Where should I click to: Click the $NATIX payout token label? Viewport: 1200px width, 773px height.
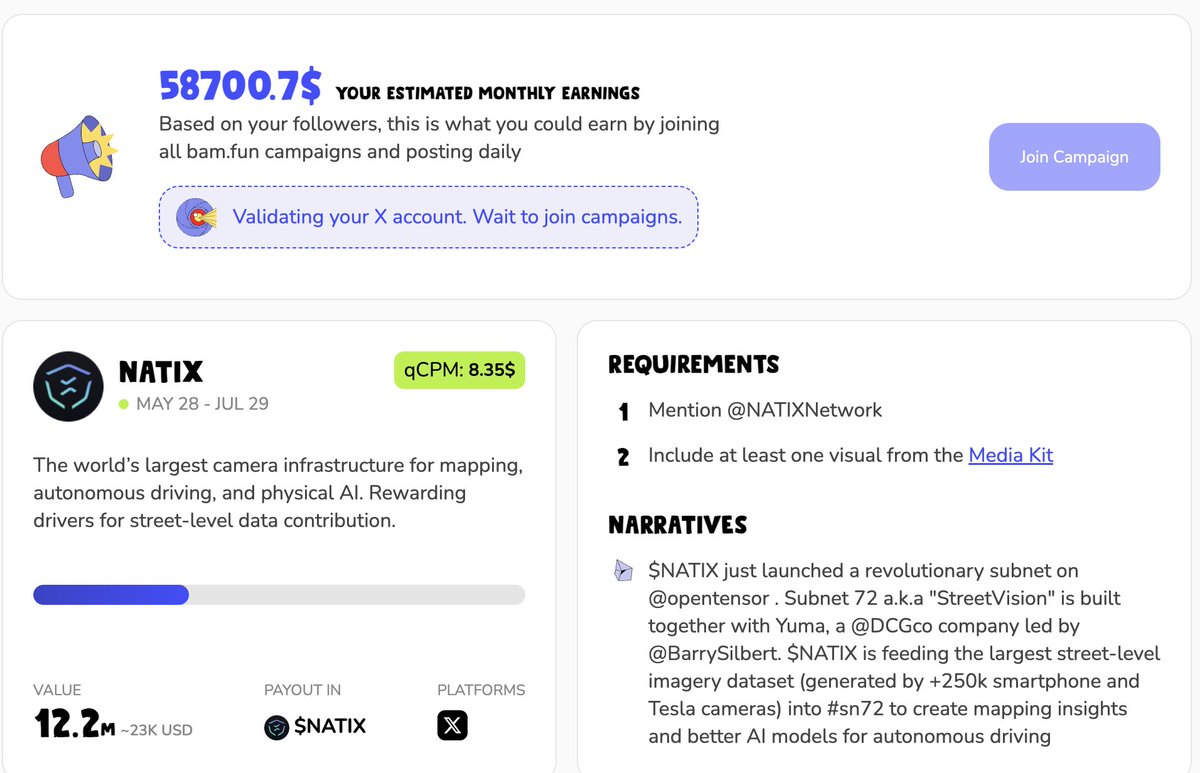pos(330,726)
